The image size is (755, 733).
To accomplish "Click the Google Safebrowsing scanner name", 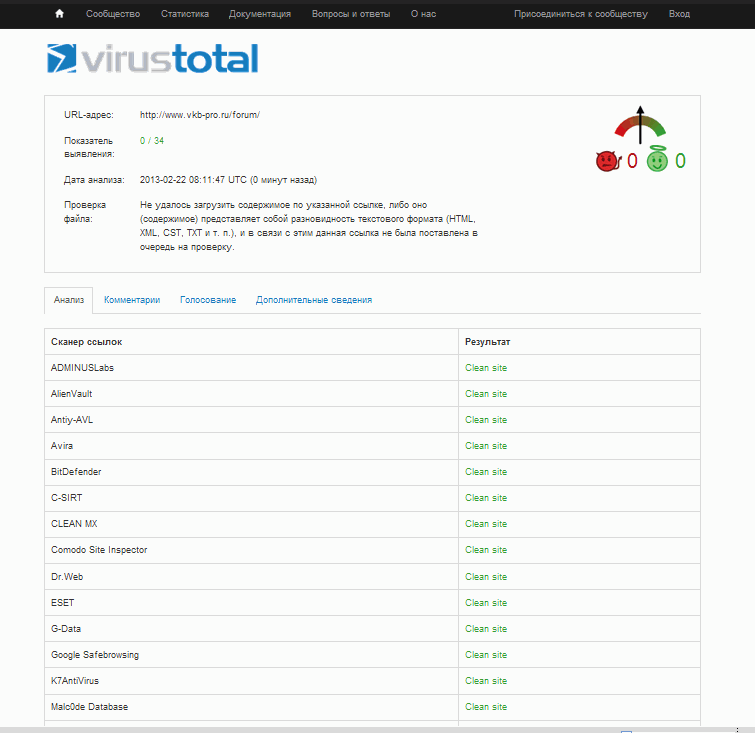I will (95, 655).
